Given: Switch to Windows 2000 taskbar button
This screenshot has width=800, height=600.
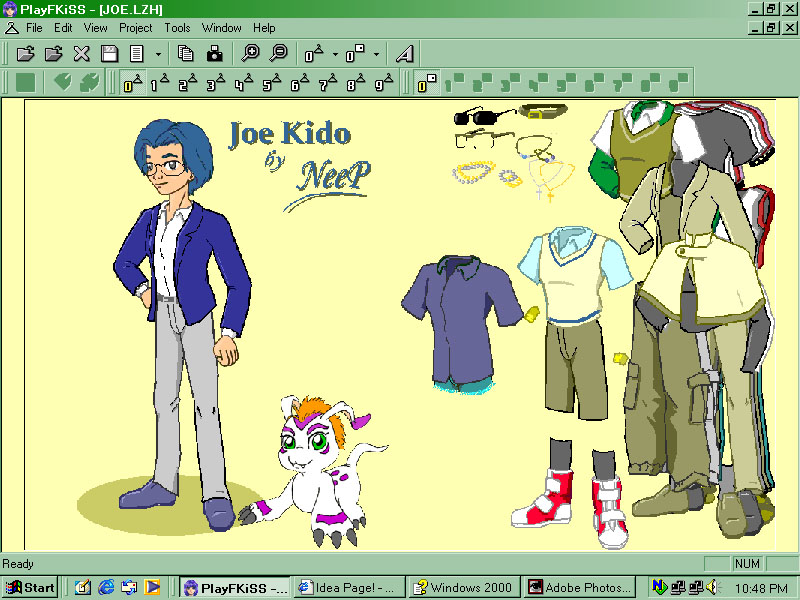Looking at the screenshot, I should click(465, 588).
